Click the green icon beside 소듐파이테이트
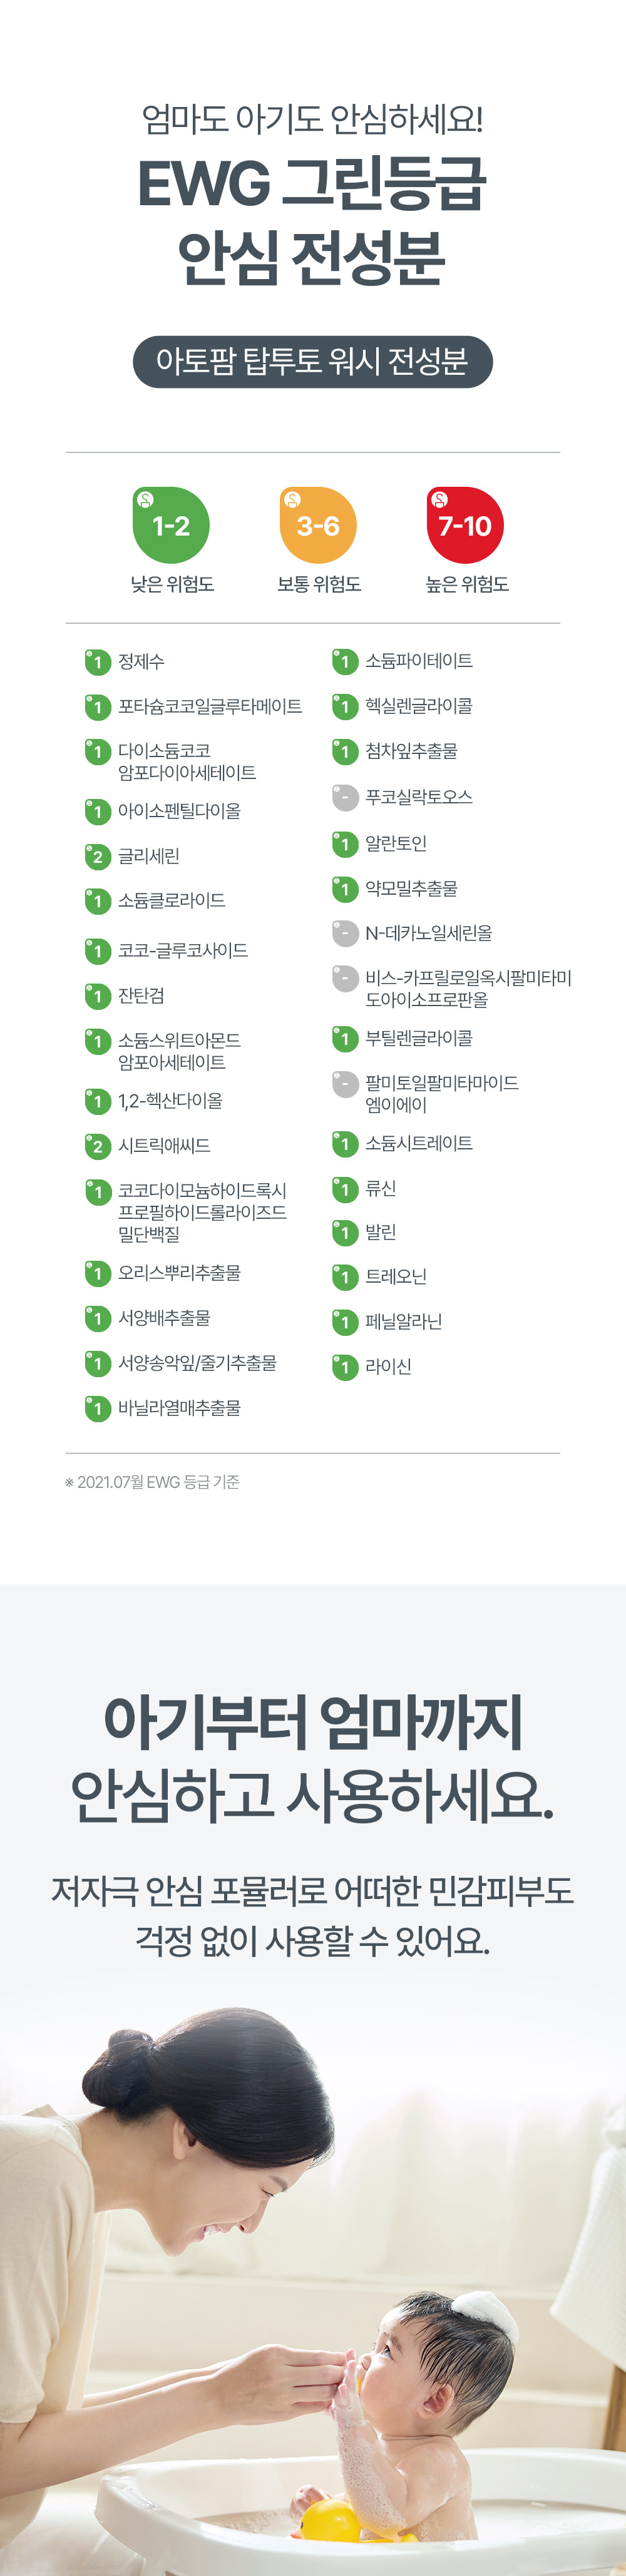This screenshot has height=2576, width=626. [345, 662]
